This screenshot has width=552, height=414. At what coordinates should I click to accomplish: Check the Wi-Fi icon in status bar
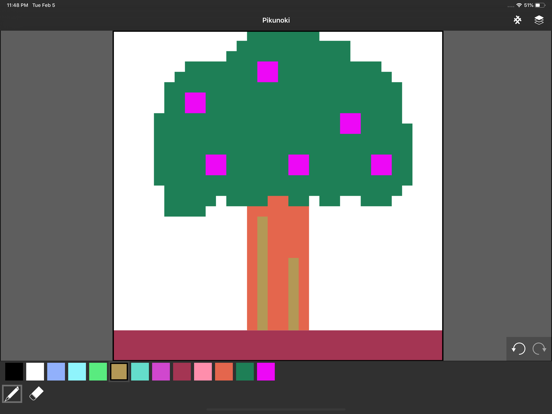click(519, 5)
